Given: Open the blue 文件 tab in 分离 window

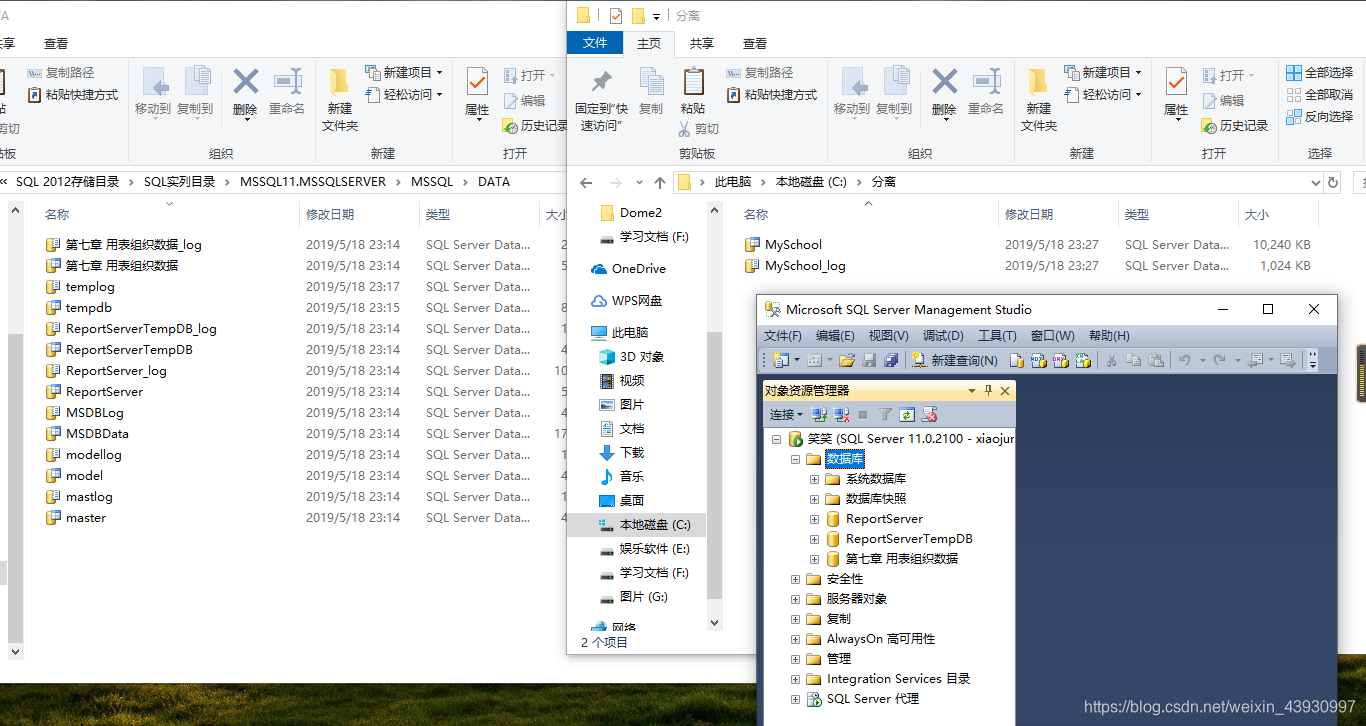Looking at the screenshot, I should [595, 43].
